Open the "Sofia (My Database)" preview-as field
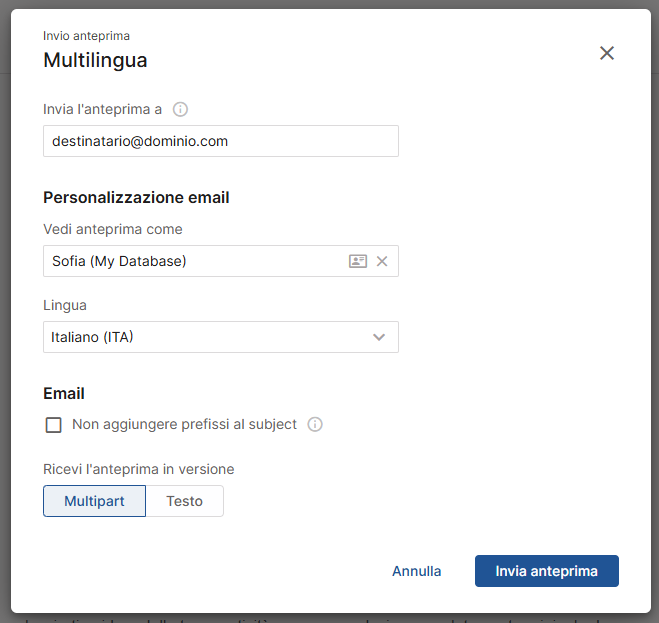Screen dimensions: 659x623 pyautogui.click(x=190, y=261)
